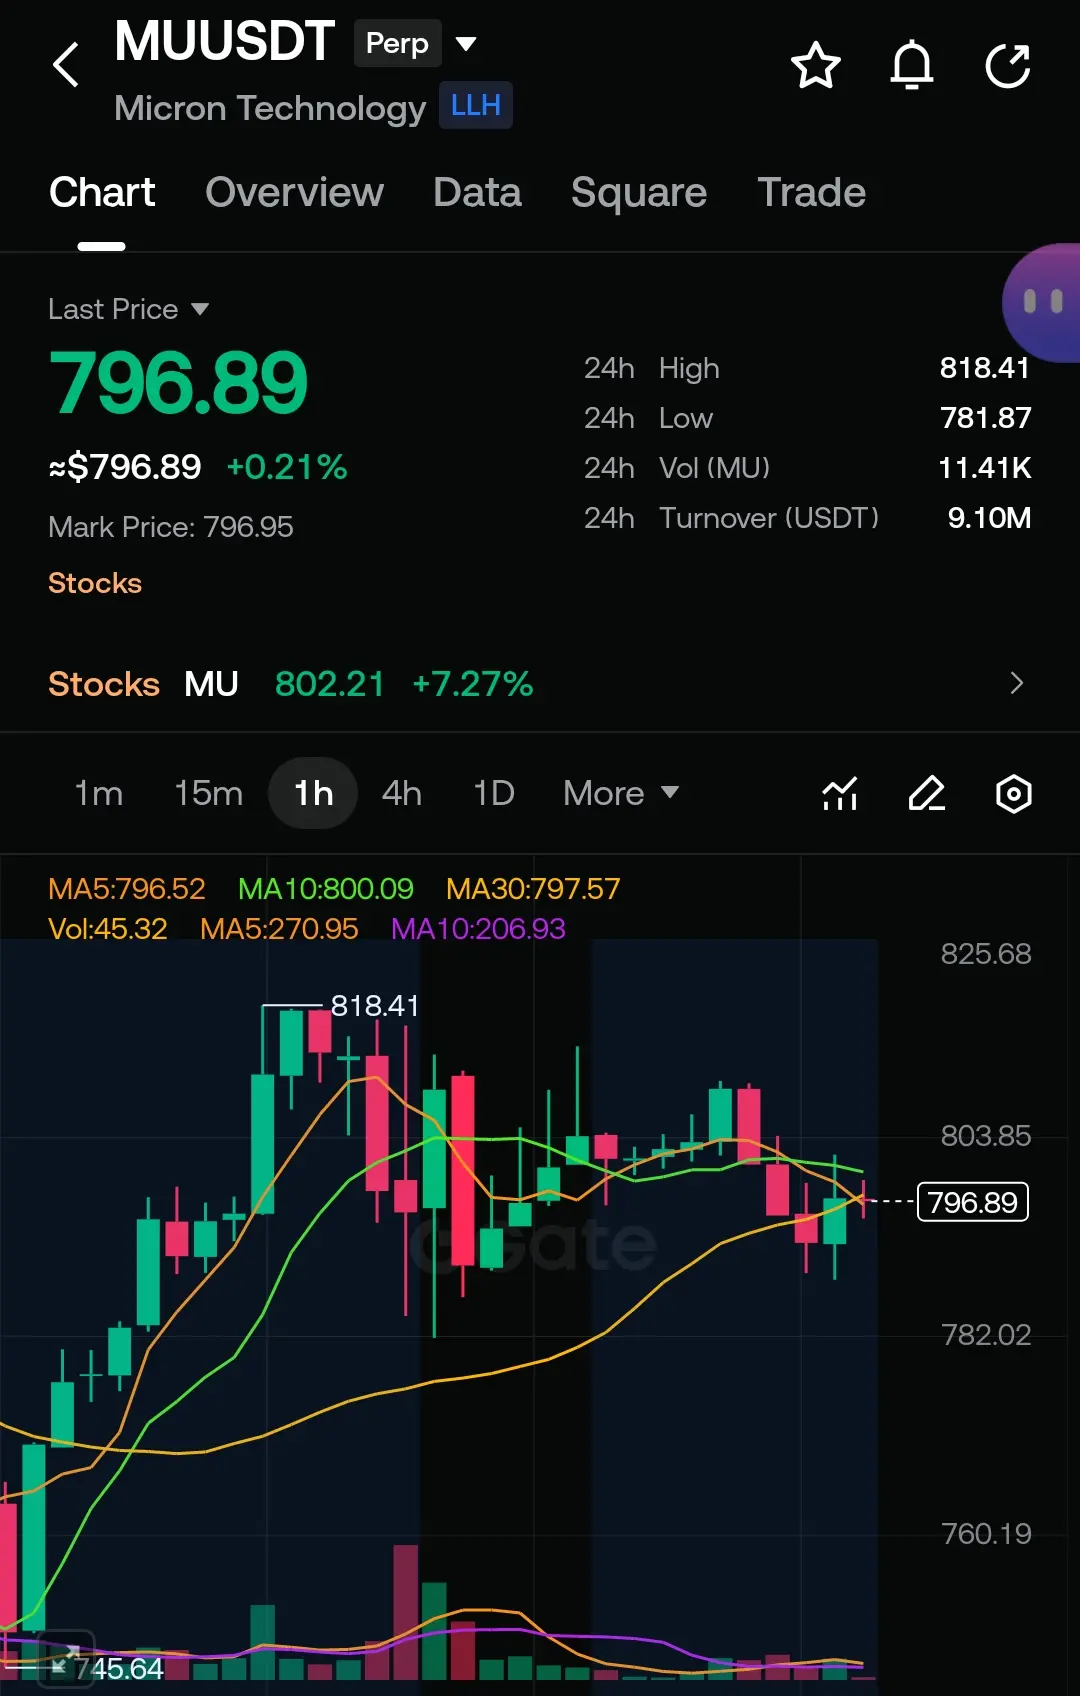The height and width of the screenshot is (1696, 1080).
Task: Tap the MA30:797.57 indicator label
Action: click(x=533, y=888)
